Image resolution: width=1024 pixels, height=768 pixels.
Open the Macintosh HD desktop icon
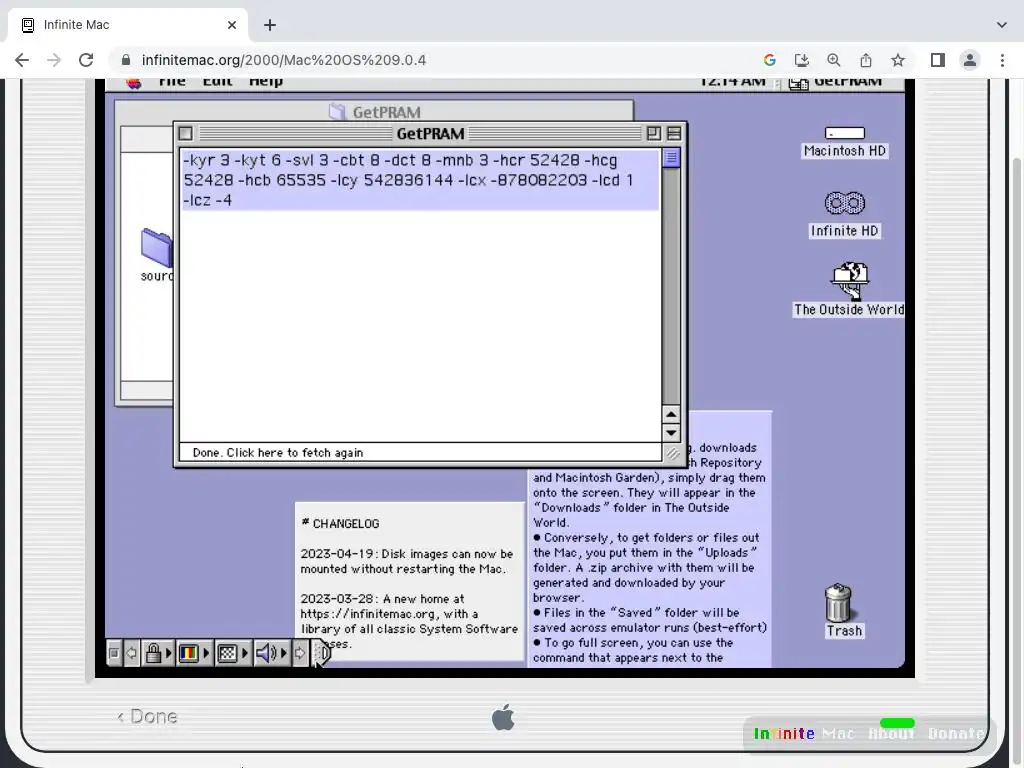coord(844,142)
